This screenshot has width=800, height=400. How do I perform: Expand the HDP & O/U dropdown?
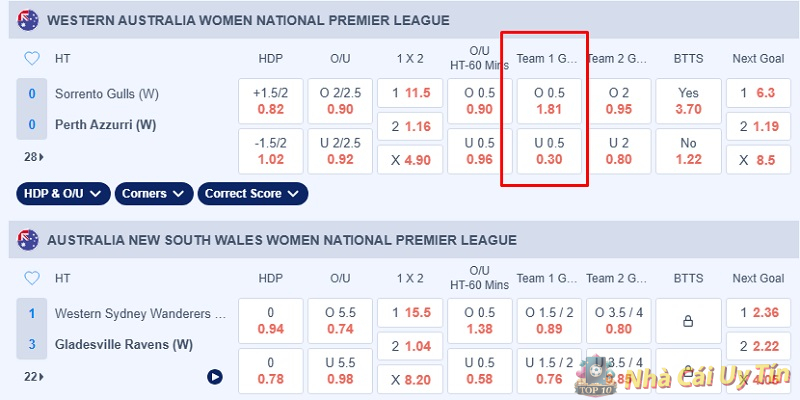coord(63,193)
